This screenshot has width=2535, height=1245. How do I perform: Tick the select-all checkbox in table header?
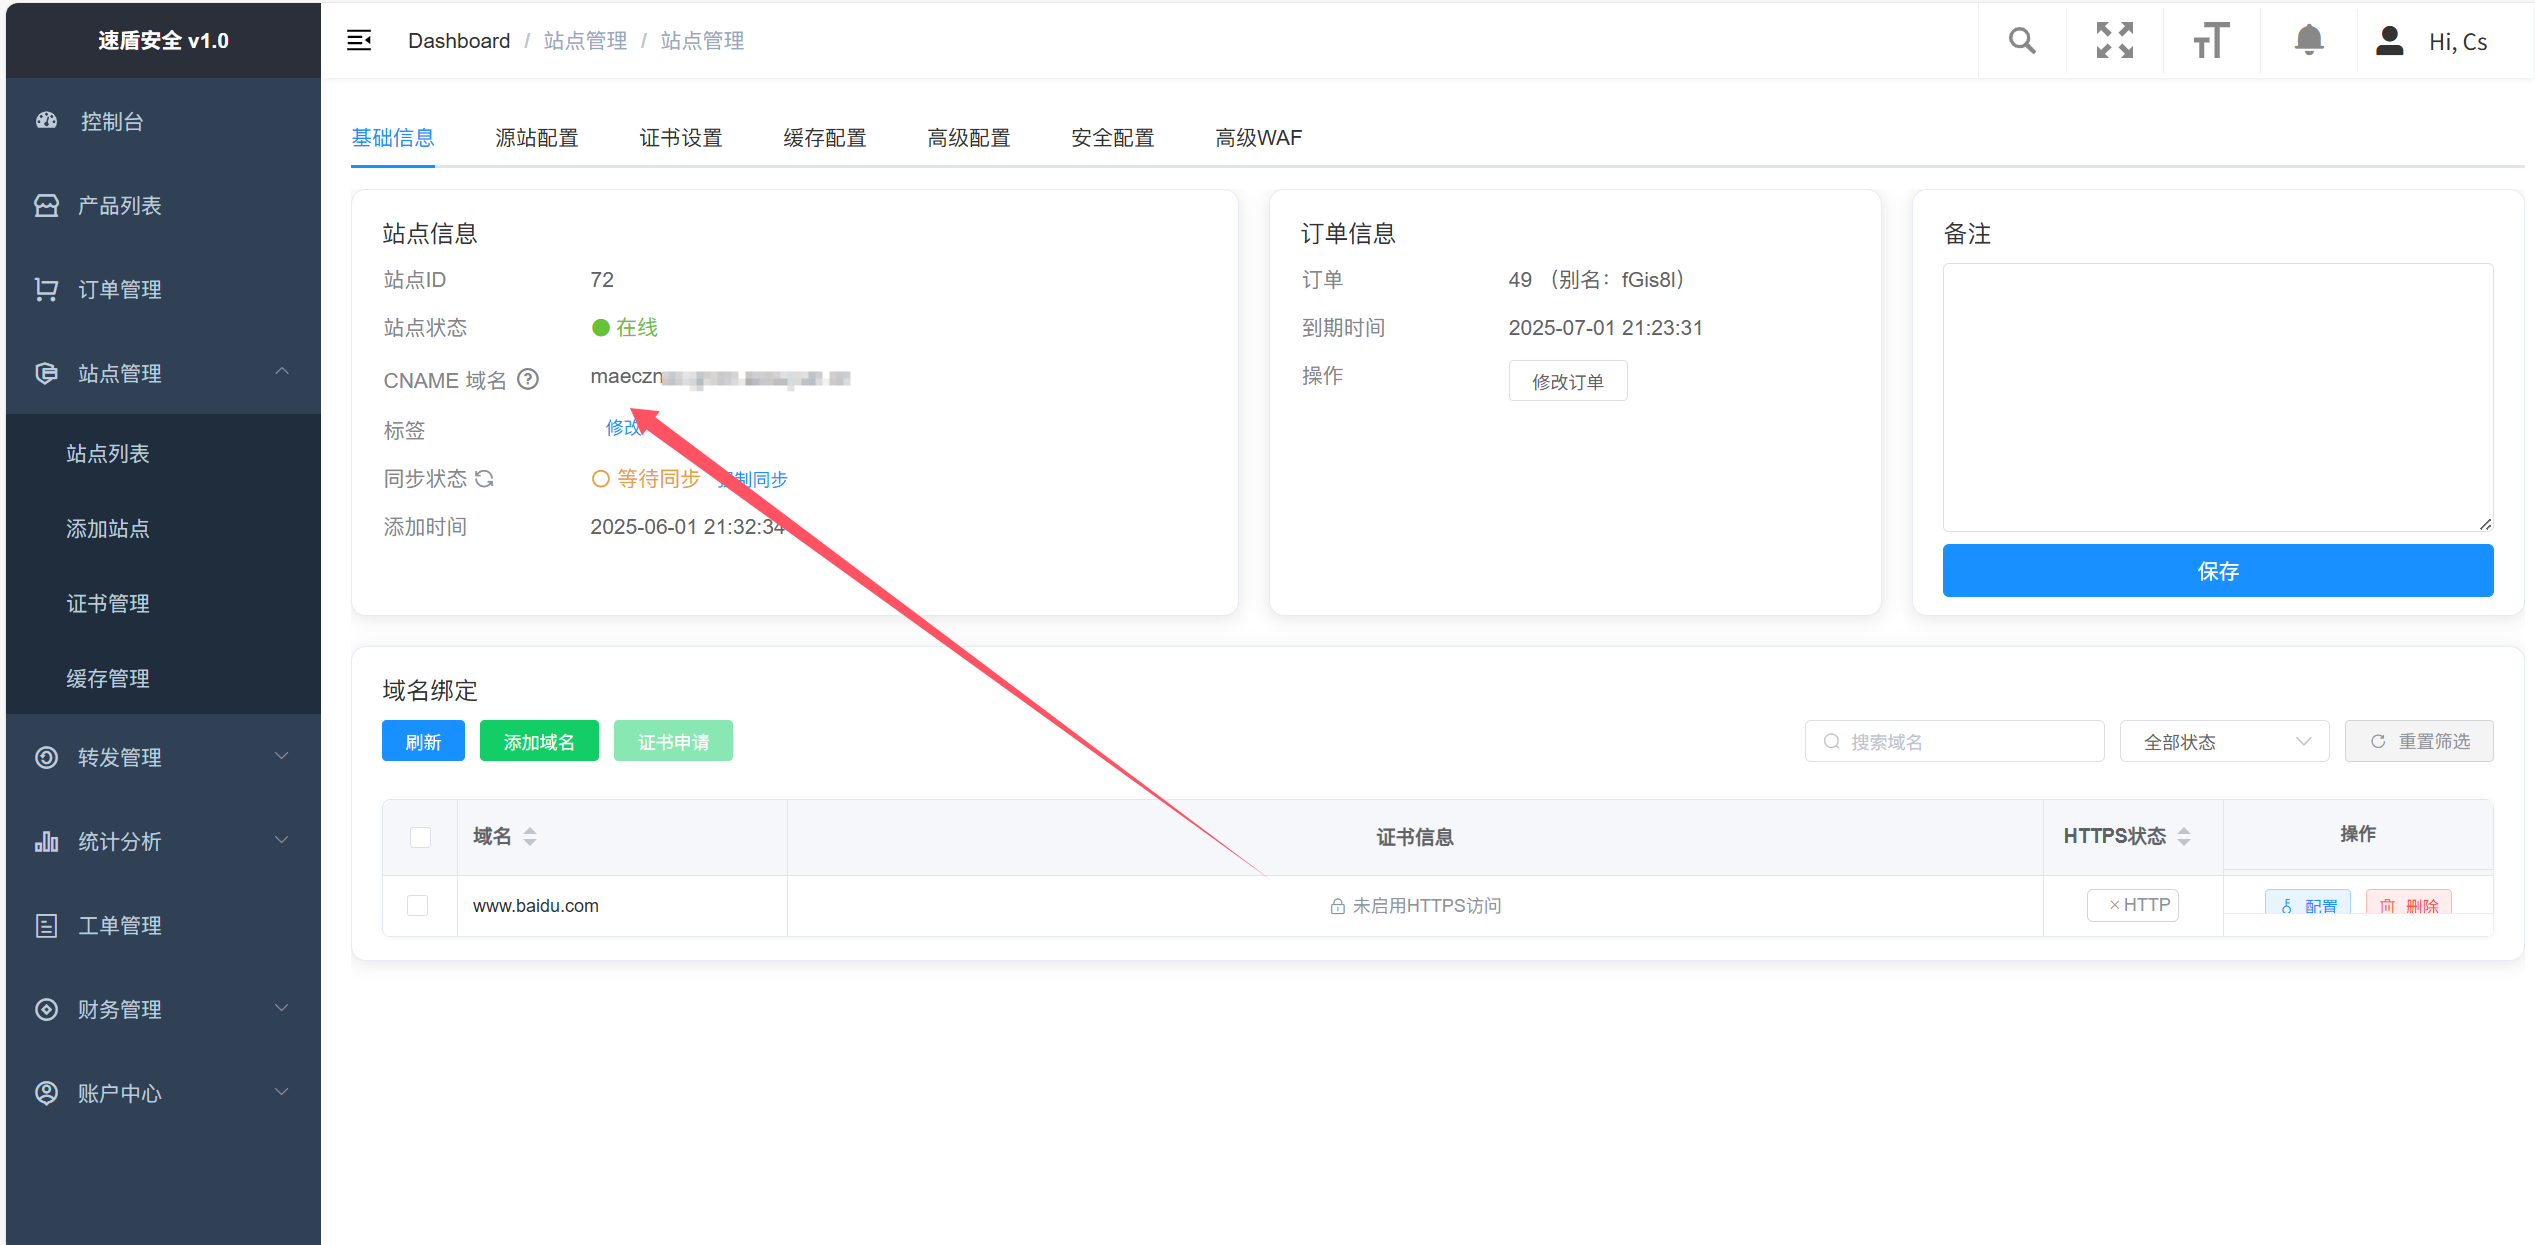coord(420,837)
